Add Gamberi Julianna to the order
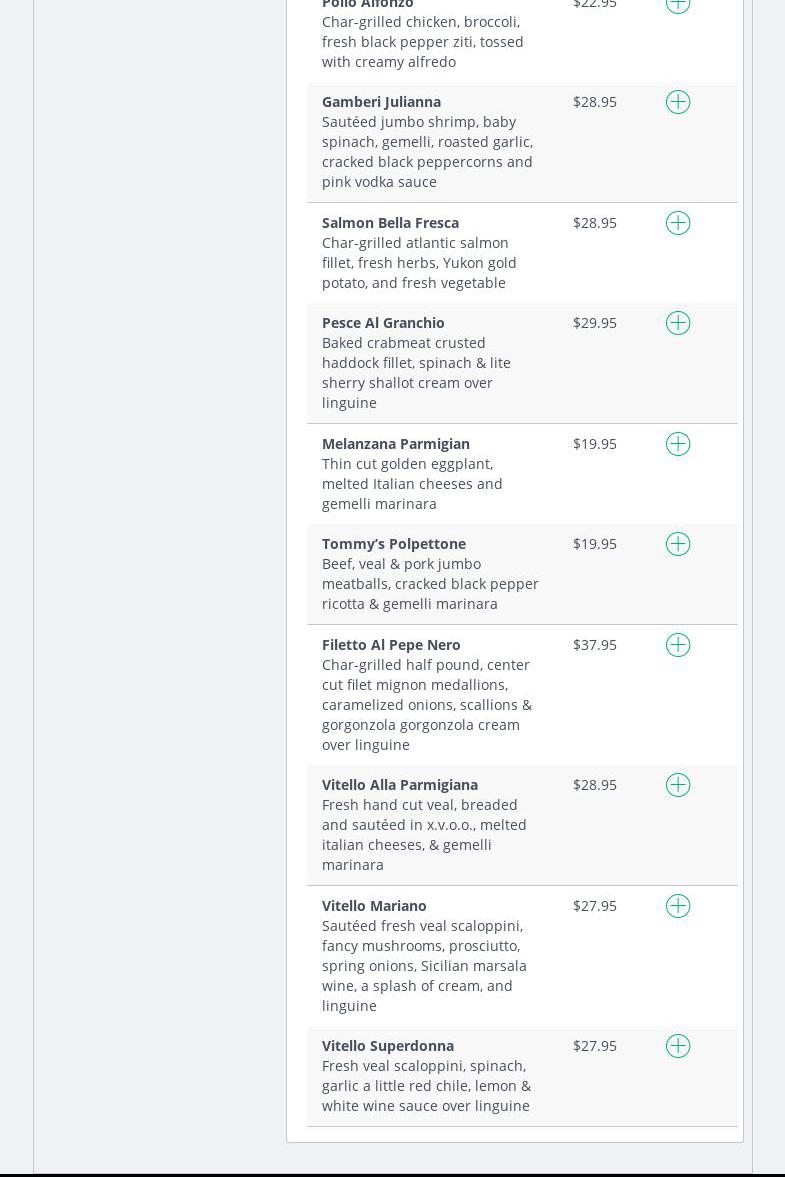Screen dimensions: 785x1177 click(x=678, y=102)
